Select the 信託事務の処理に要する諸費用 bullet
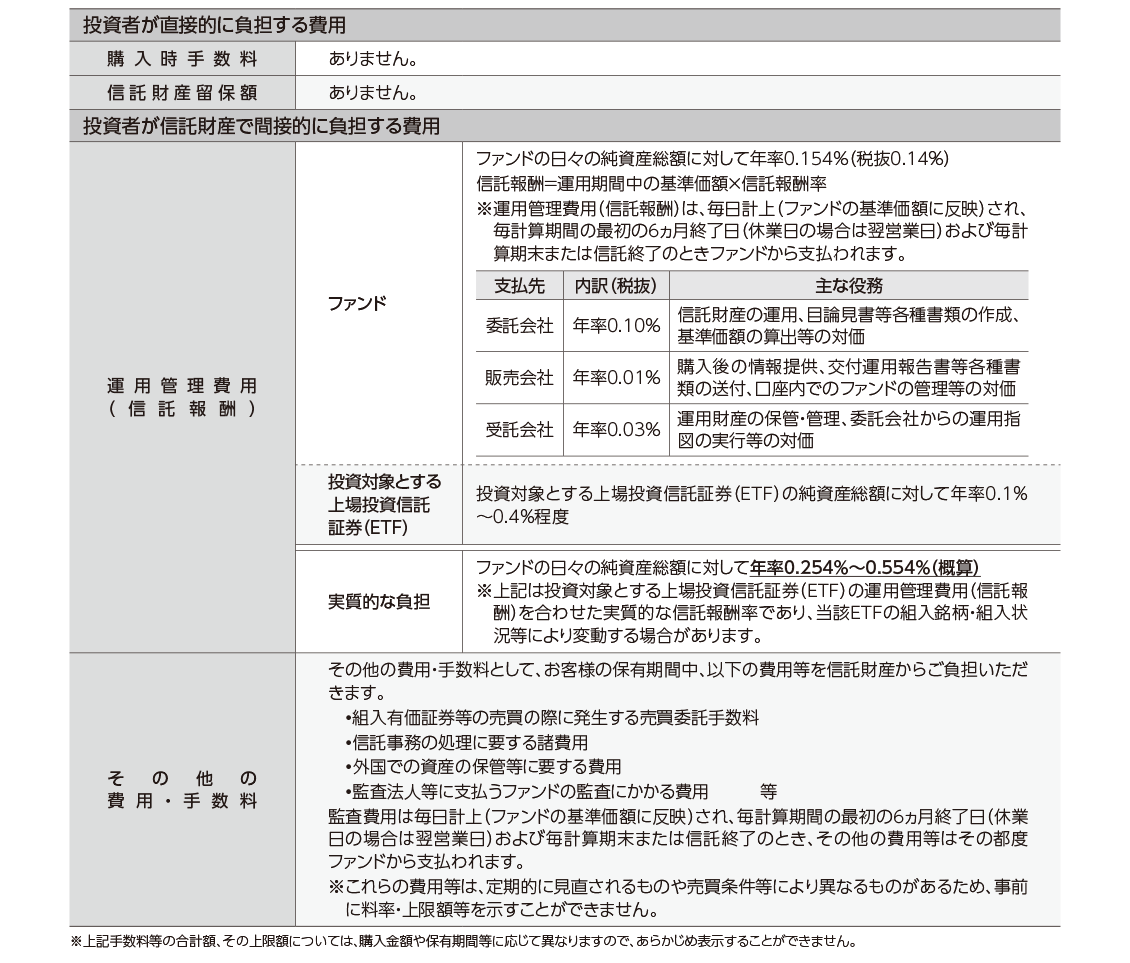 (x=466, y=743)
